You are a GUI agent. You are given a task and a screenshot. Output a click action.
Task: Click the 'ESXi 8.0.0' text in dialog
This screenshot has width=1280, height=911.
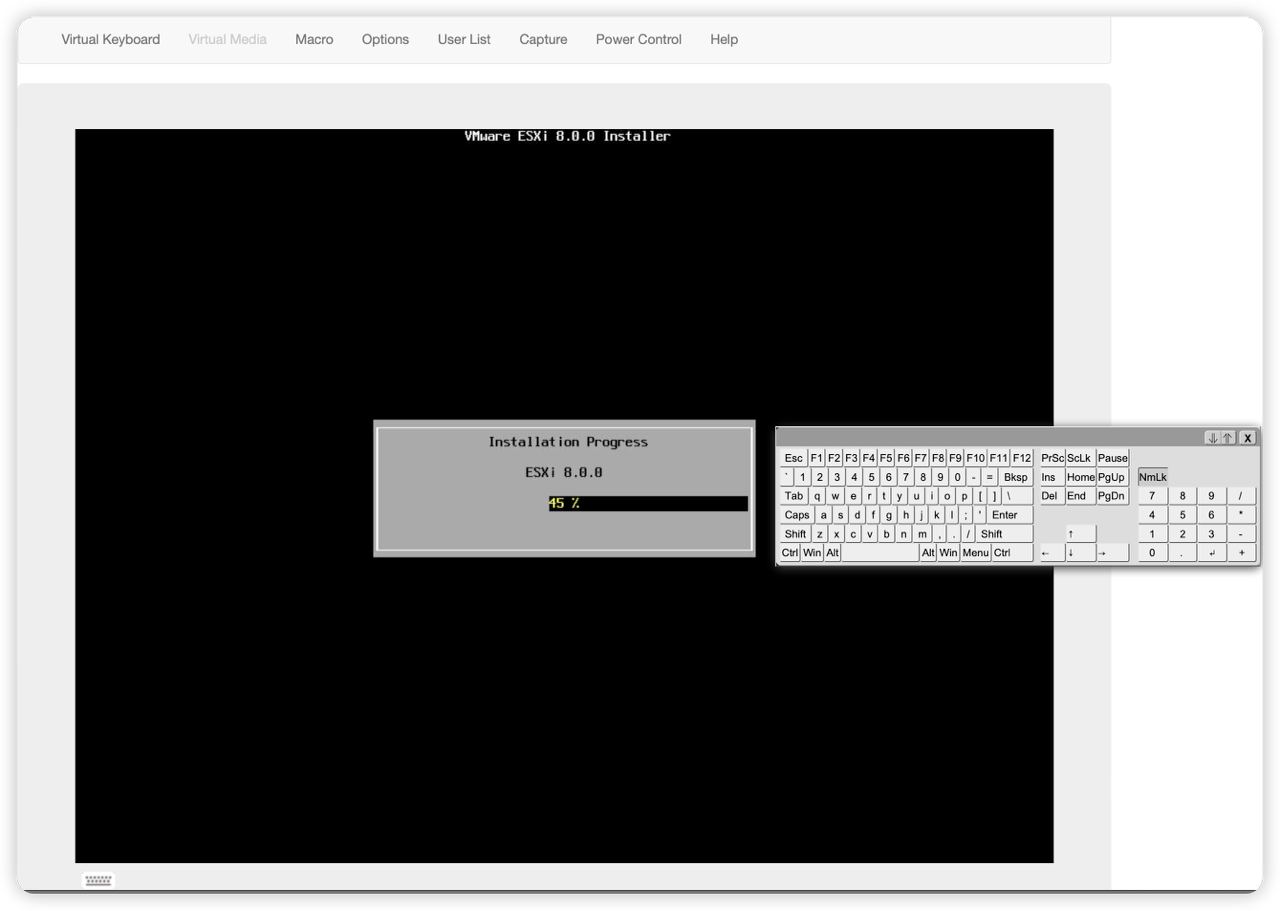(564, 472)
